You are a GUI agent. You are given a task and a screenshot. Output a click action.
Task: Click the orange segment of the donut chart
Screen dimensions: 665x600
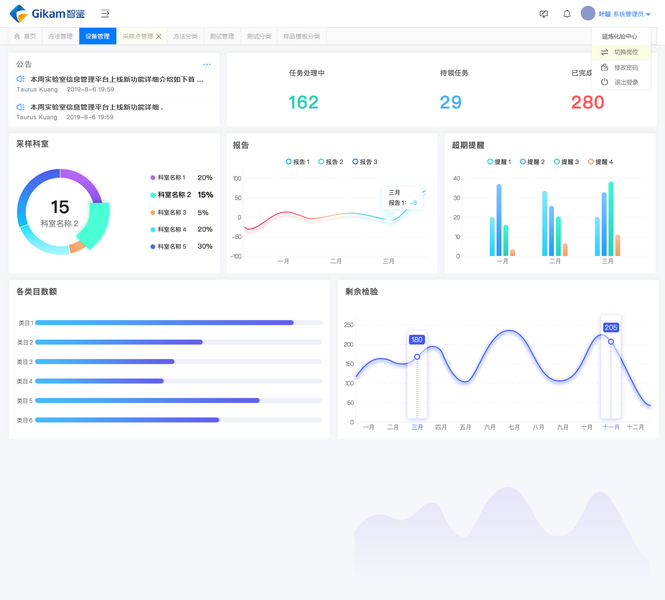pos(77,247)
